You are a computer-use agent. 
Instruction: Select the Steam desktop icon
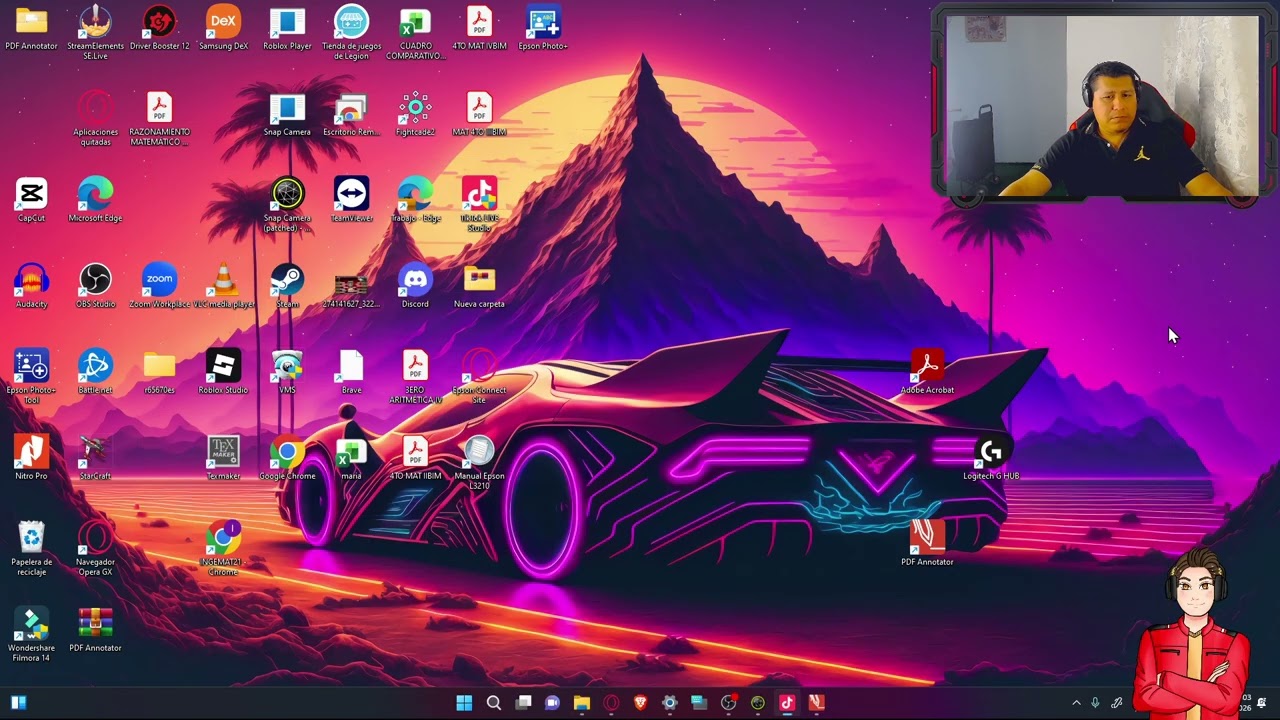(x=287, y=286)
